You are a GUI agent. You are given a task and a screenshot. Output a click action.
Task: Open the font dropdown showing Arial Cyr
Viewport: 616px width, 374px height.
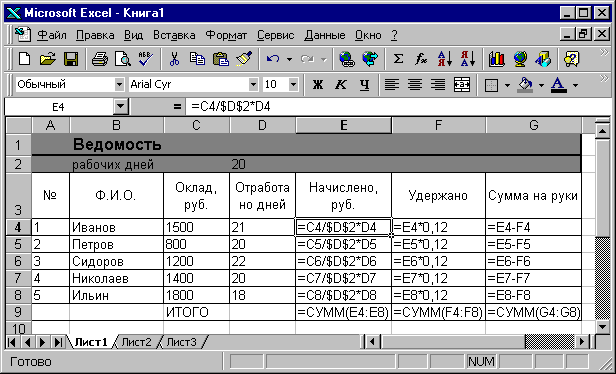pos(253,84)
